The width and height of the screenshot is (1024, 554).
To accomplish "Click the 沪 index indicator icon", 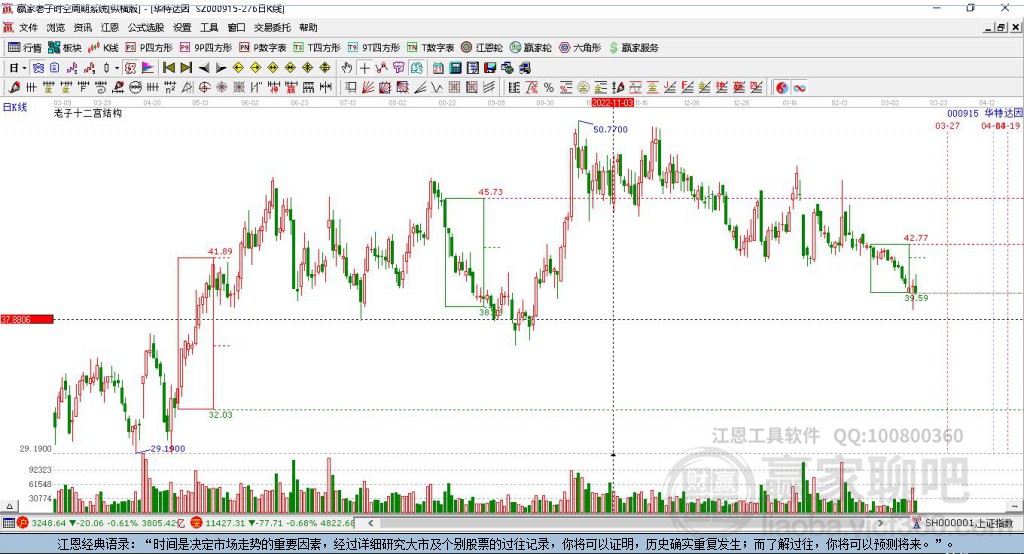I will 23,523.
